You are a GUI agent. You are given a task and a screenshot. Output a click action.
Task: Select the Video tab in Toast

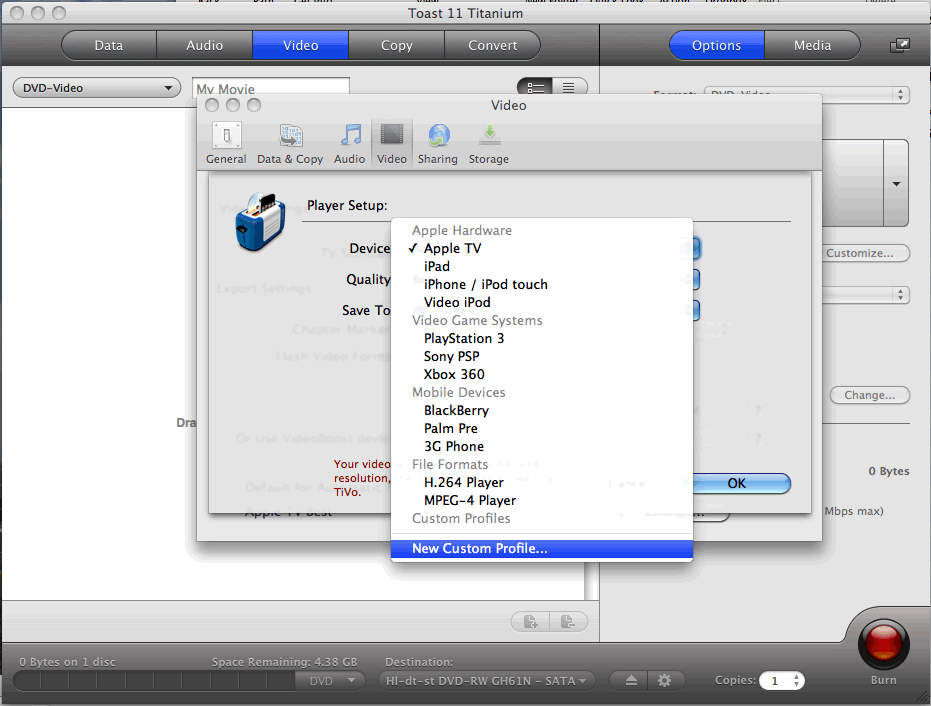(300, 45)
